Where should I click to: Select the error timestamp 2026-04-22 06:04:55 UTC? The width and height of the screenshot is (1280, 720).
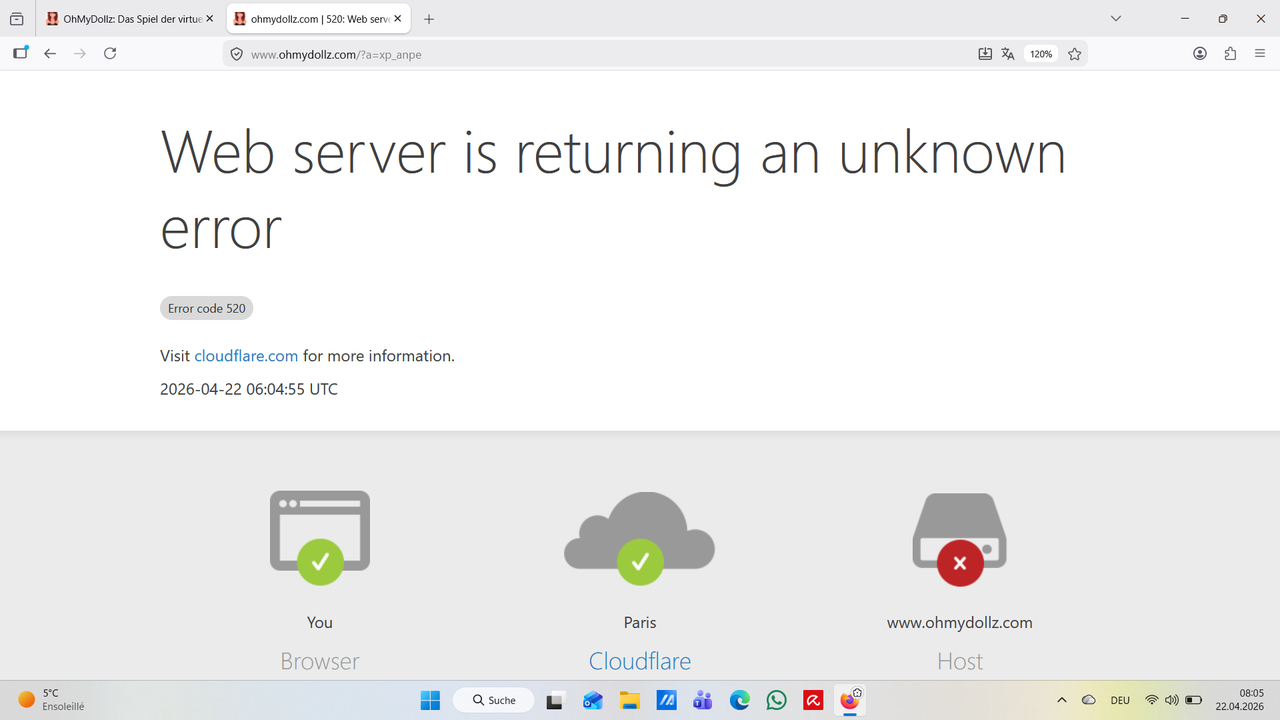pyautogui.click(x=249, y=389)
